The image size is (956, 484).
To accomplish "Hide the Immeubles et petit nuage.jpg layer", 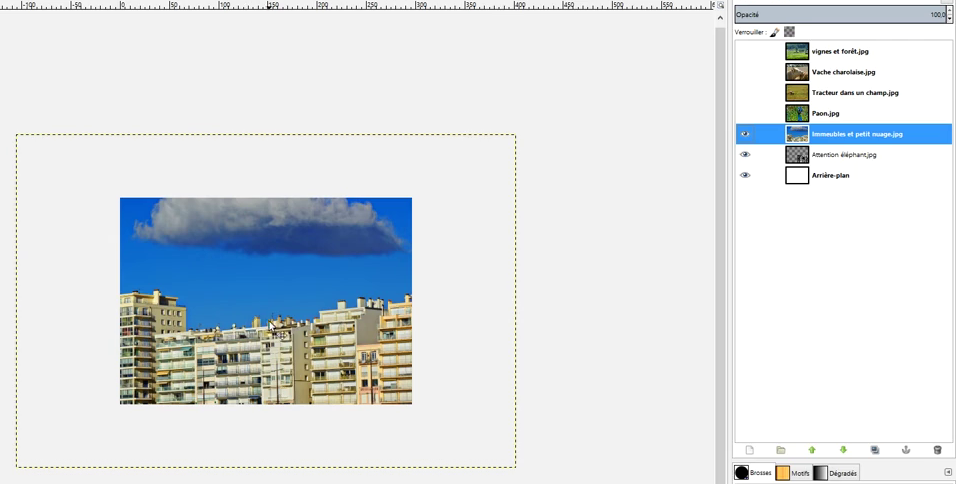I will click(745, 134).
